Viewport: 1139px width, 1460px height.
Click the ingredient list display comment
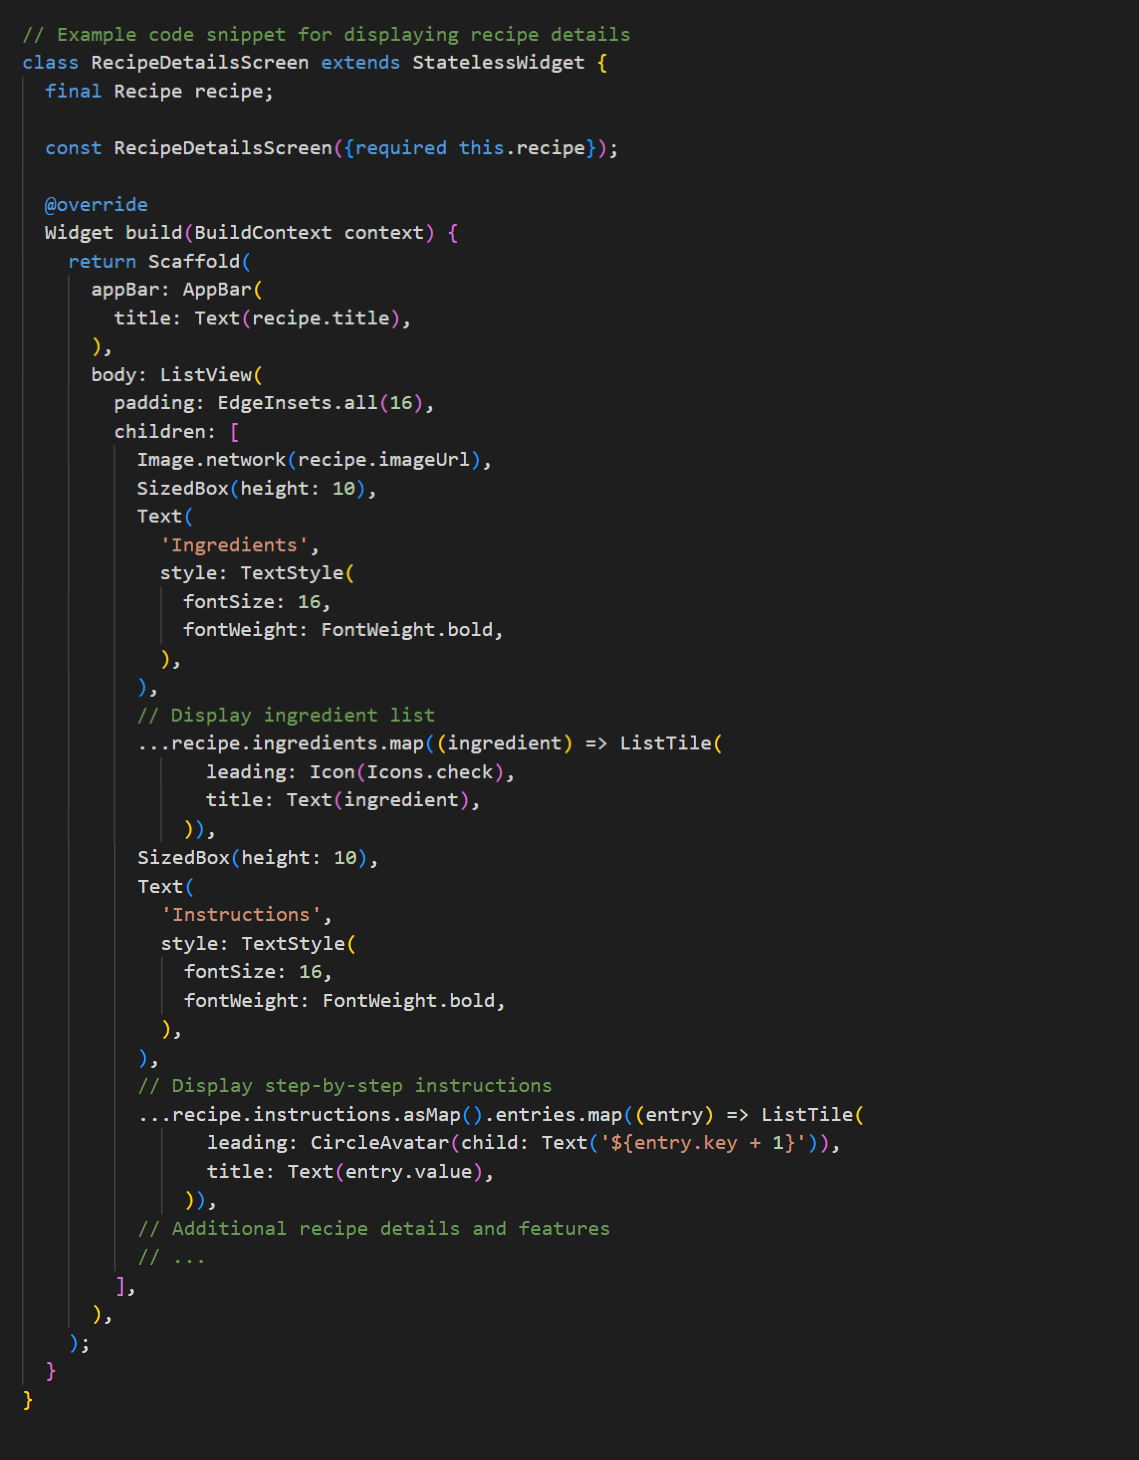(x=286, y=715)
